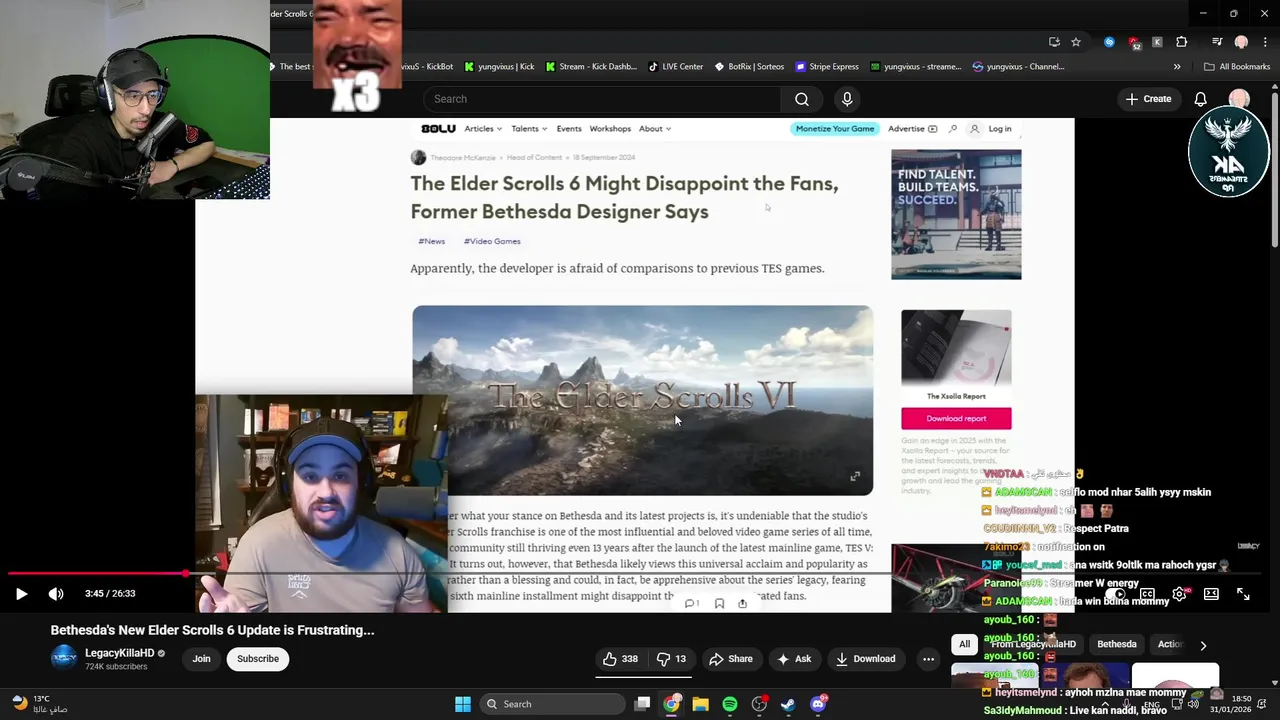The image size is (1280, 720).
Task: Open the taskbar weather widget showing 13°C
Action: [x=40, y=704]
